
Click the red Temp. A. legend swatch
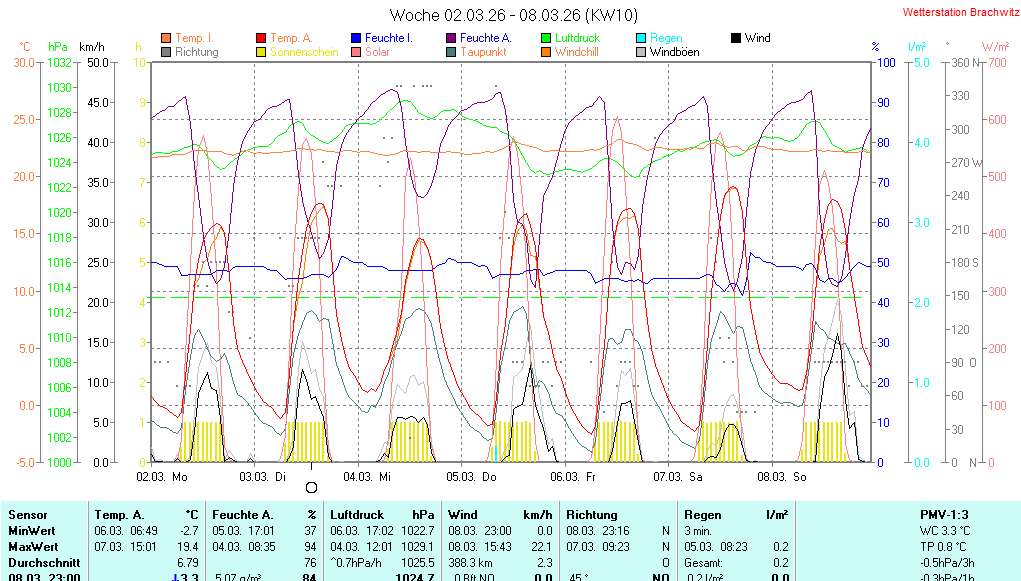[262, 38]
